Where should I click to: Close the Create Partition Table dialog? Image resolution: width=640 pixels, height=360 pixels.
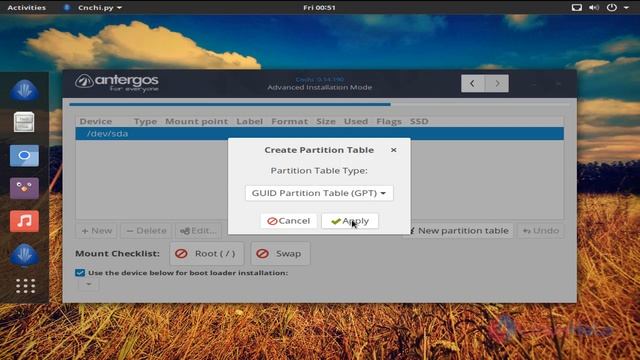pos(393,150)
